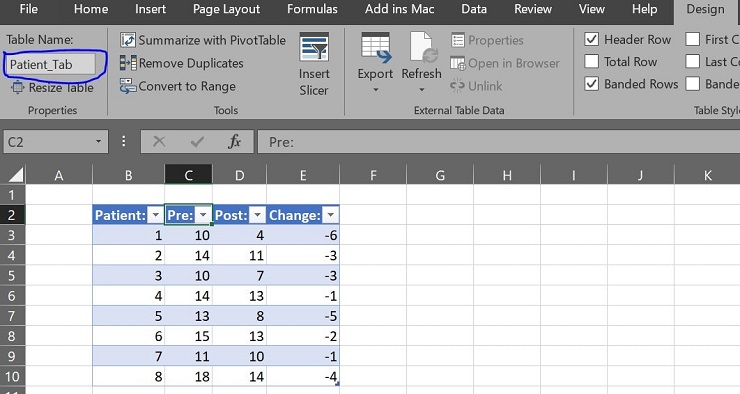
Task: Enable the First Column checkbox
Action: (x=692, y=39)
